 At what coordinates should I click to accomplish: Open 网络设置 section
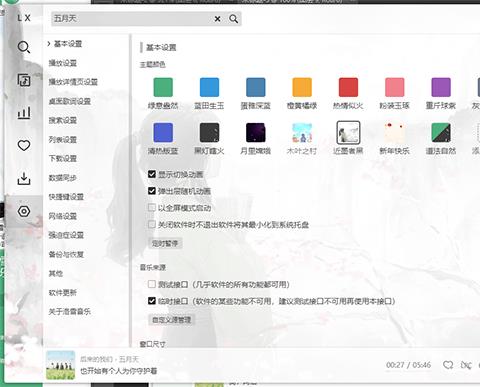tap(63, 216)
